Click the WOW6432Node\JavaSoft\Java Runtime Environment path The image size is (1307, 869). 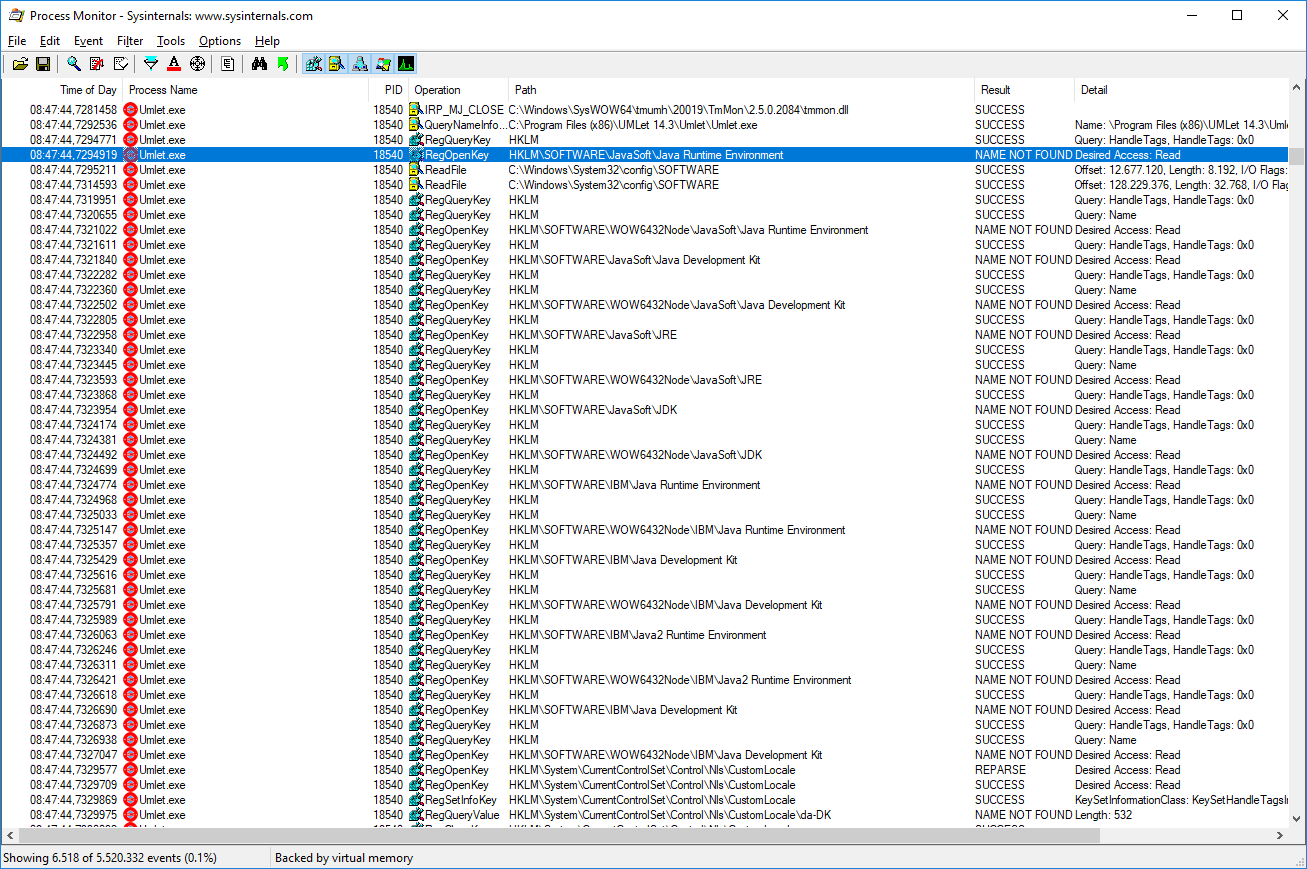pyautogui.click(x=688, y=230)
